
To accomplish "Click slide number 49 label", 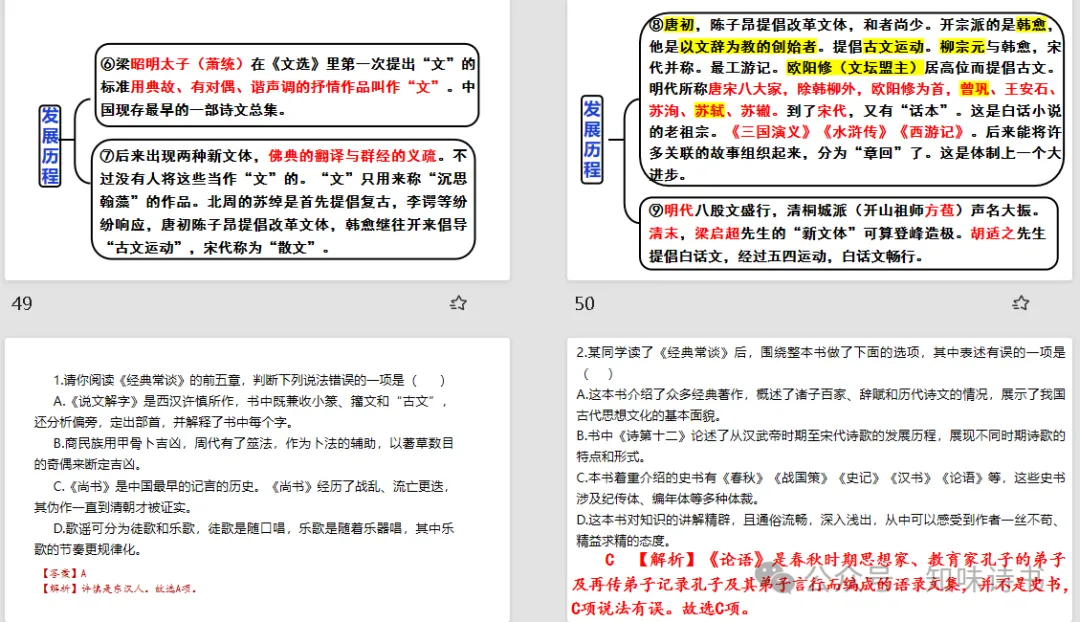I will [x=22, y=304].
